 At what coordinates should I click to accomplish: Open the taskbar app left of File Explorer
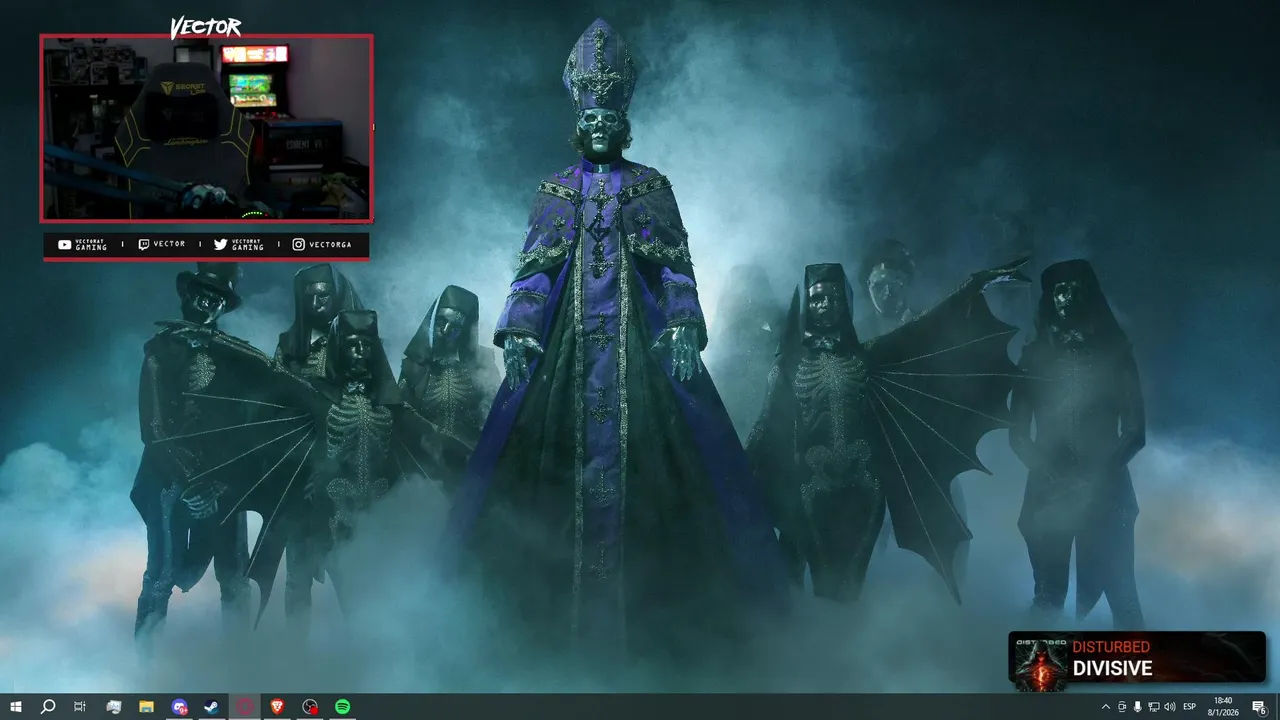click(113, 707)
